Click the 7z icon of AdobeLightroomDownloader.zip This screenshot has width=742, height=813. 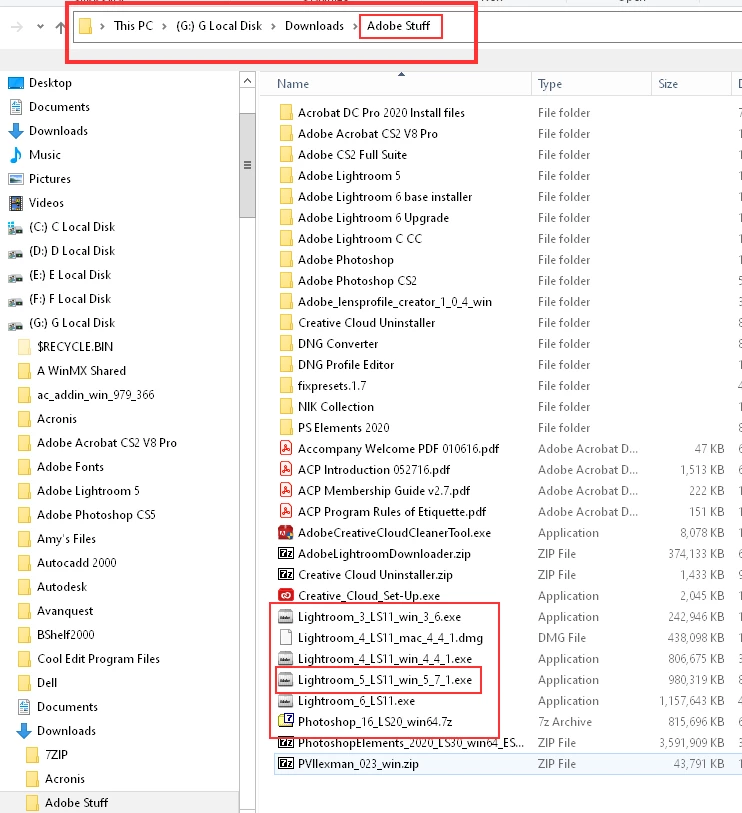(x=286, y=554)
